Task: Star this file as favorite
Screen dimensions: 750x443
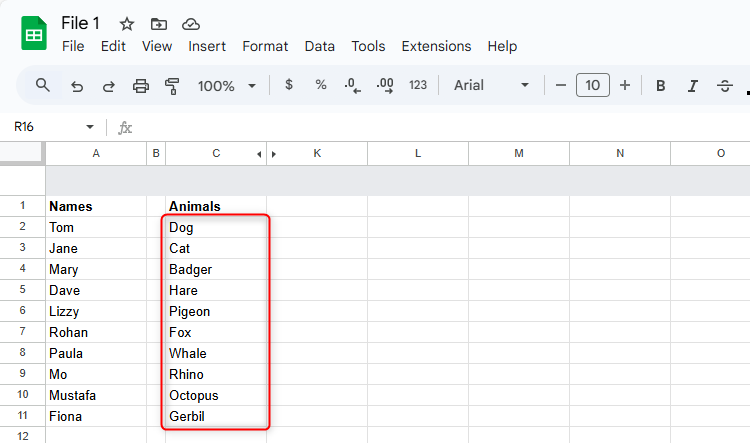Action: [127, 24]
